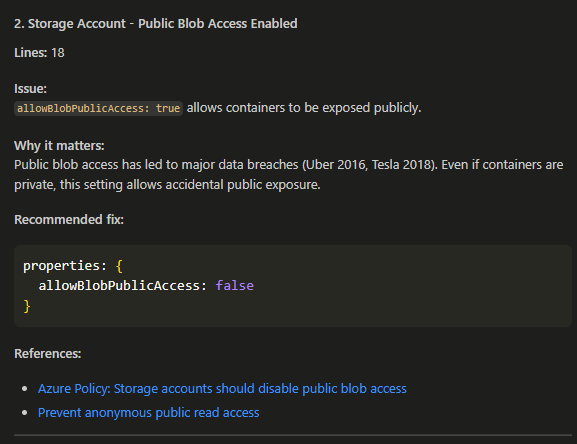Open Azure Policy storage accounts link

222,389
